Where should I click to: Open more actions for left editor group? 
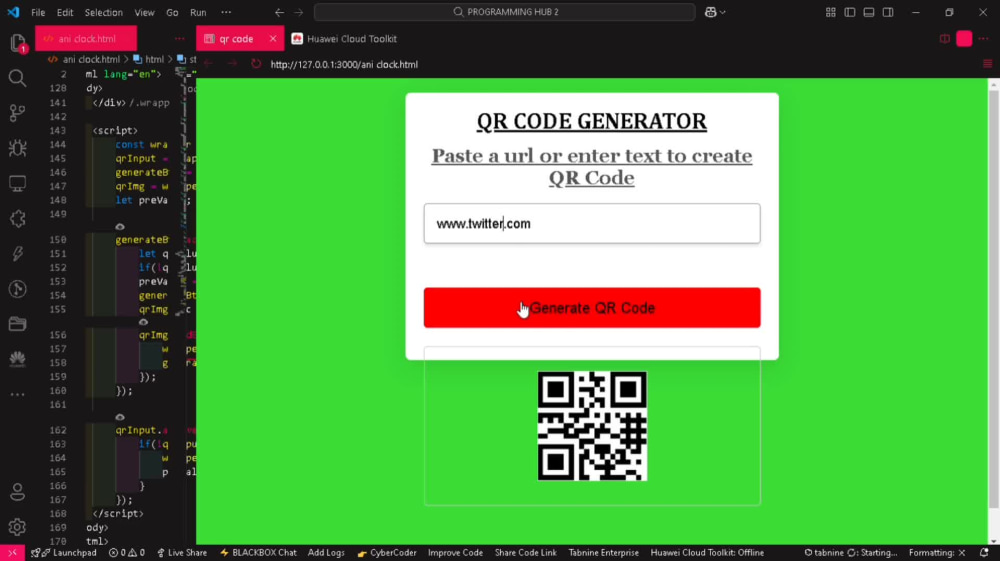179,39
